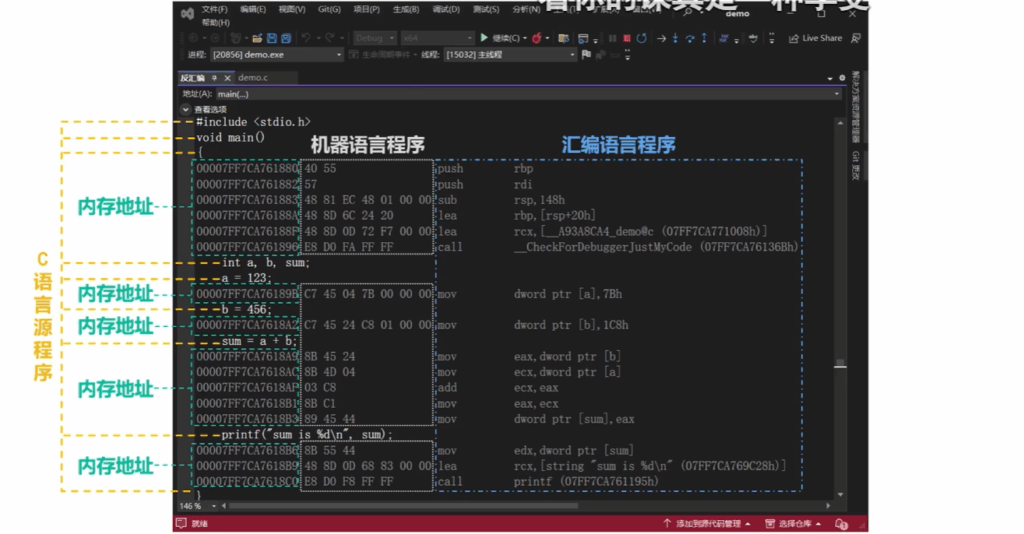Click the notifications bell icon
Screen dimensions: 1024x534
click(841, 524)
